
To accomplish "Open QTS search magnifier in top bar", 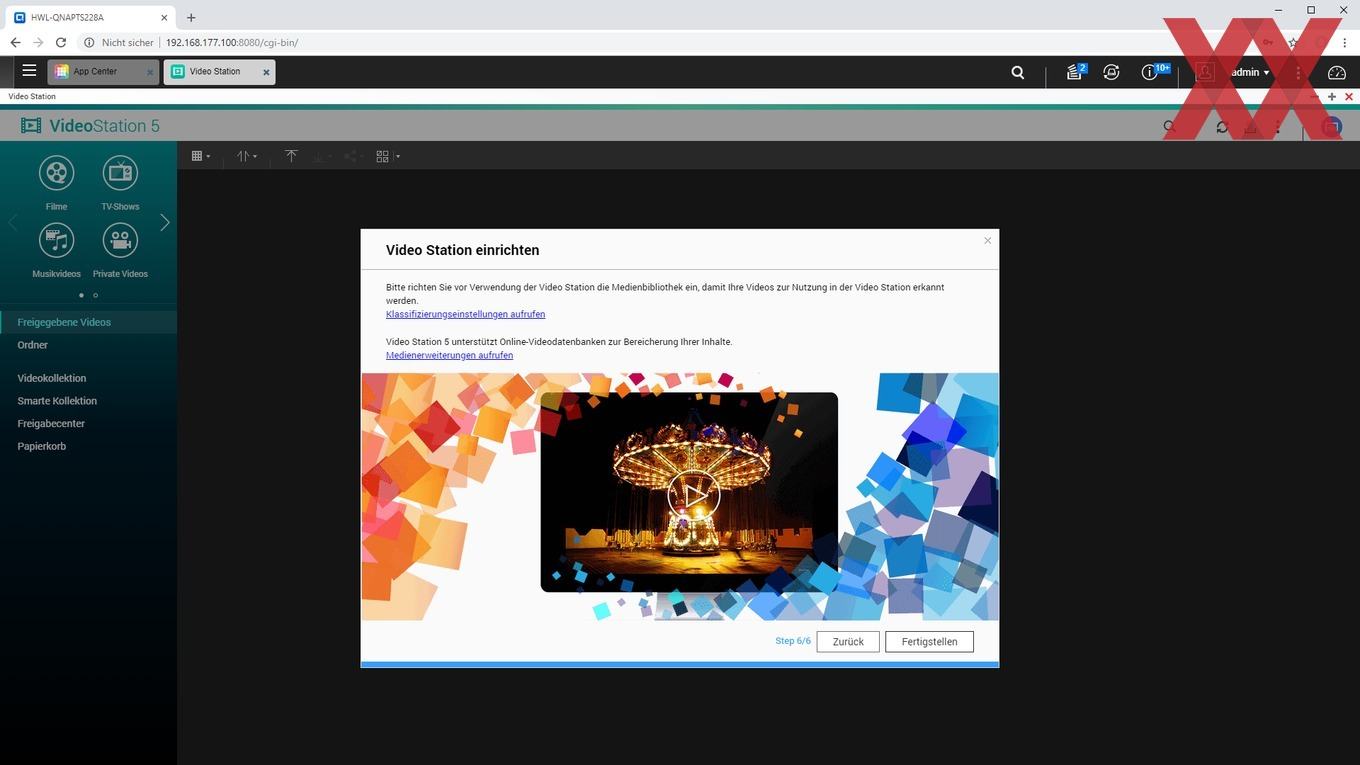I will 1018,72.
